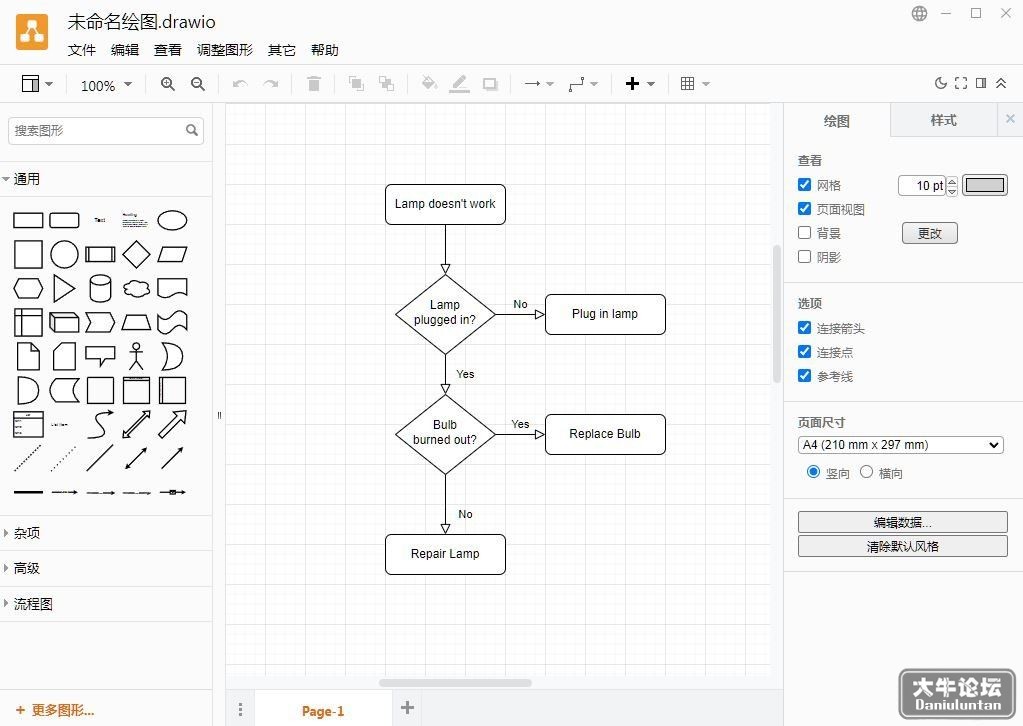The width and height of the screenshot is (1023, 726).
Task: Click the Replace Bulb flowchart box
Action: pyautogui.click(x=605, y=434)
